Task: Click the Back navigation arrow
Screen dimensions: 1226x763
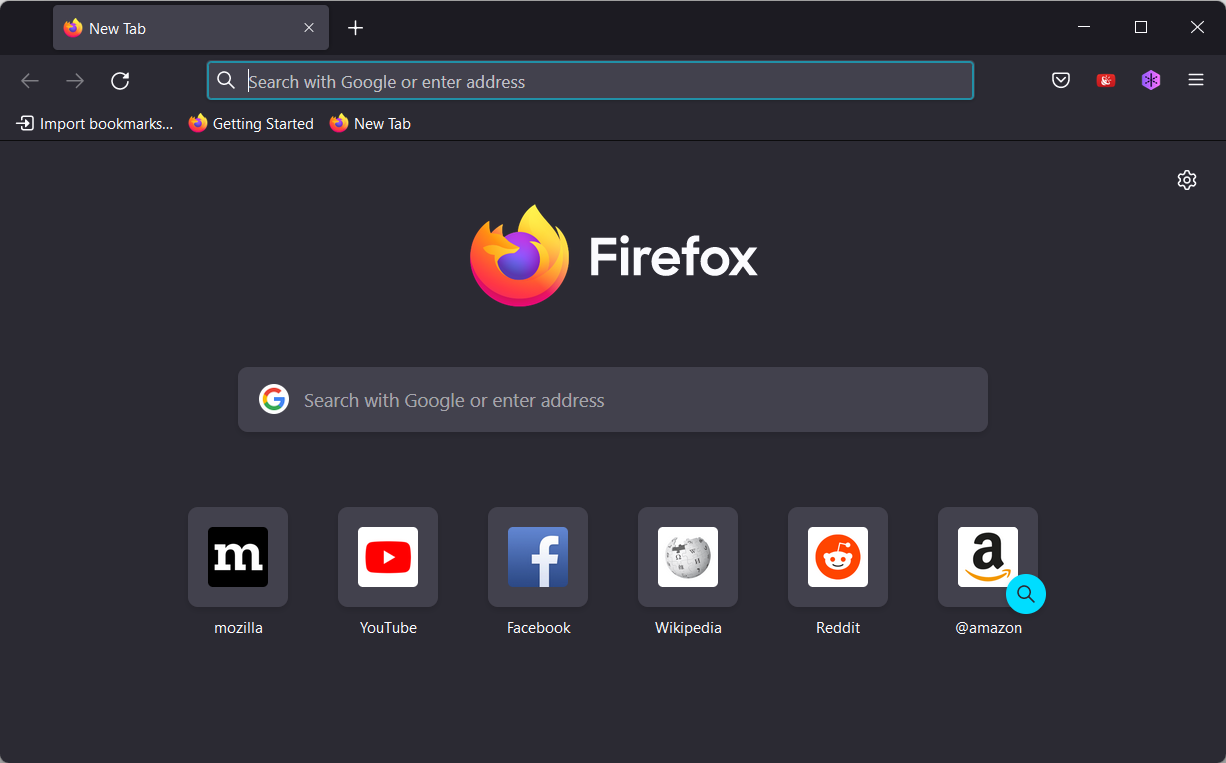Action: [x=30, y=81]
